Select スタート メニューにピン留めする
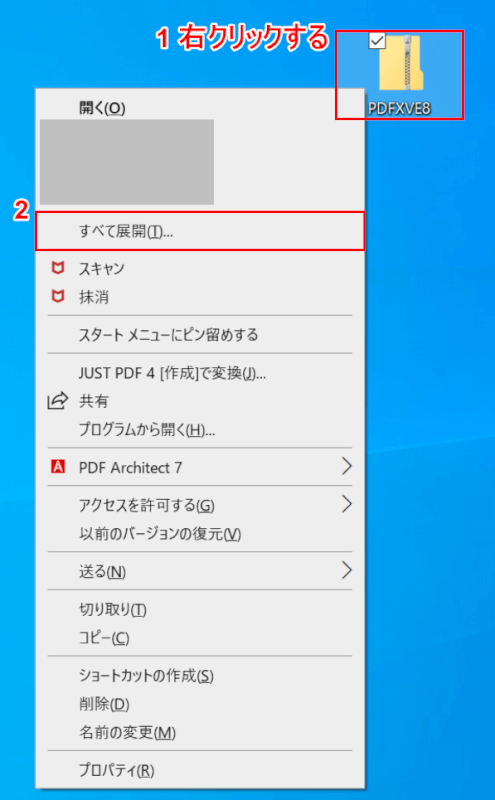This screenshot has height=800, width=495. coord(200,335)
